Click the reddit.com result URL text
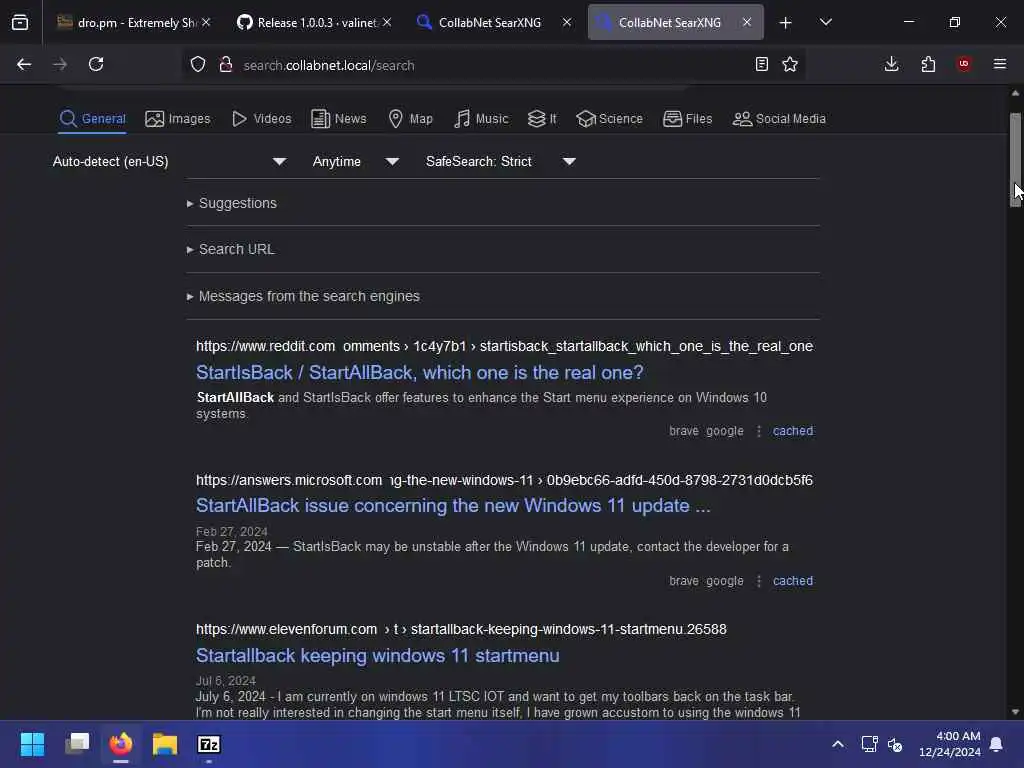The width and height of the screenshot is (1024, 768). click(504, 346)
